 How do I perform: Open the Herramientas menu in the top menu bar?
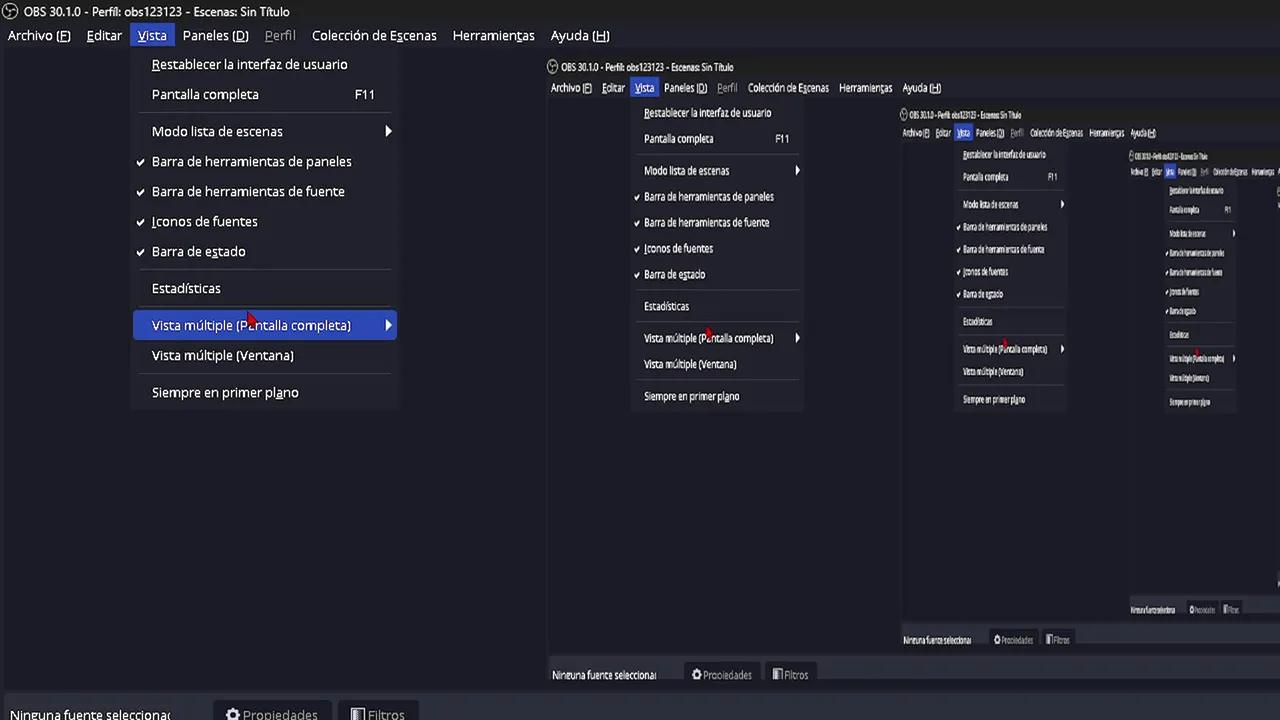click(x=493, y=35)
